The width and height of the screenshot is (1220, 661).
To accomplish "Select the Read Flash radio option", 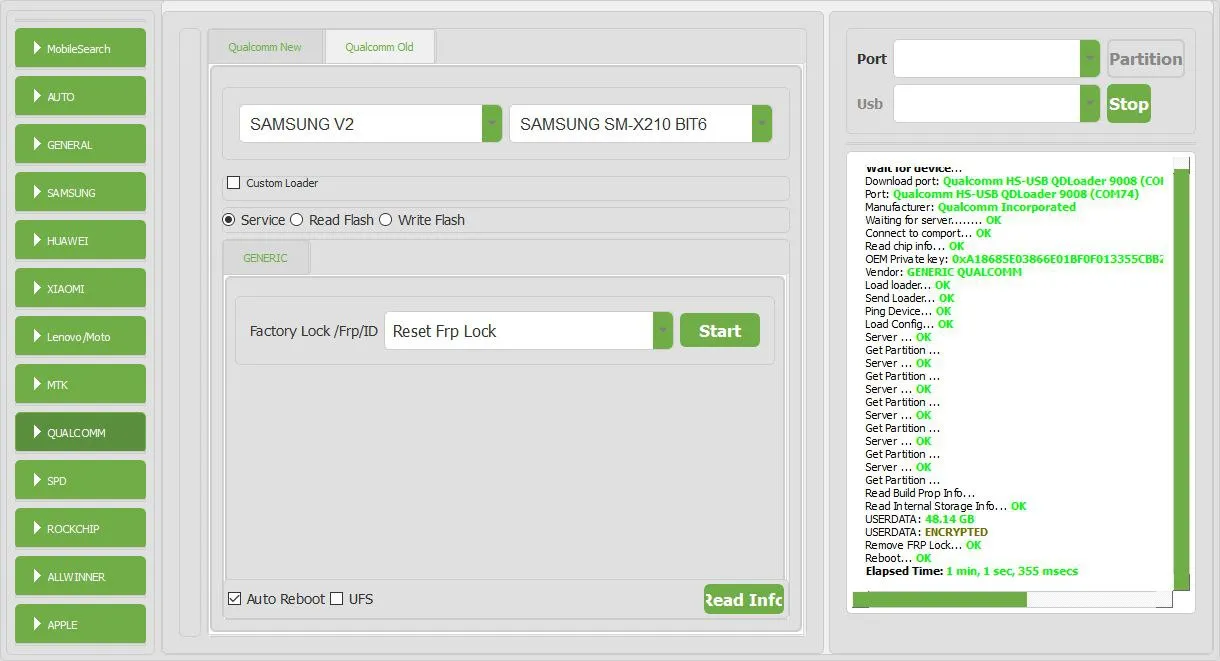I will tap(297, 220).
